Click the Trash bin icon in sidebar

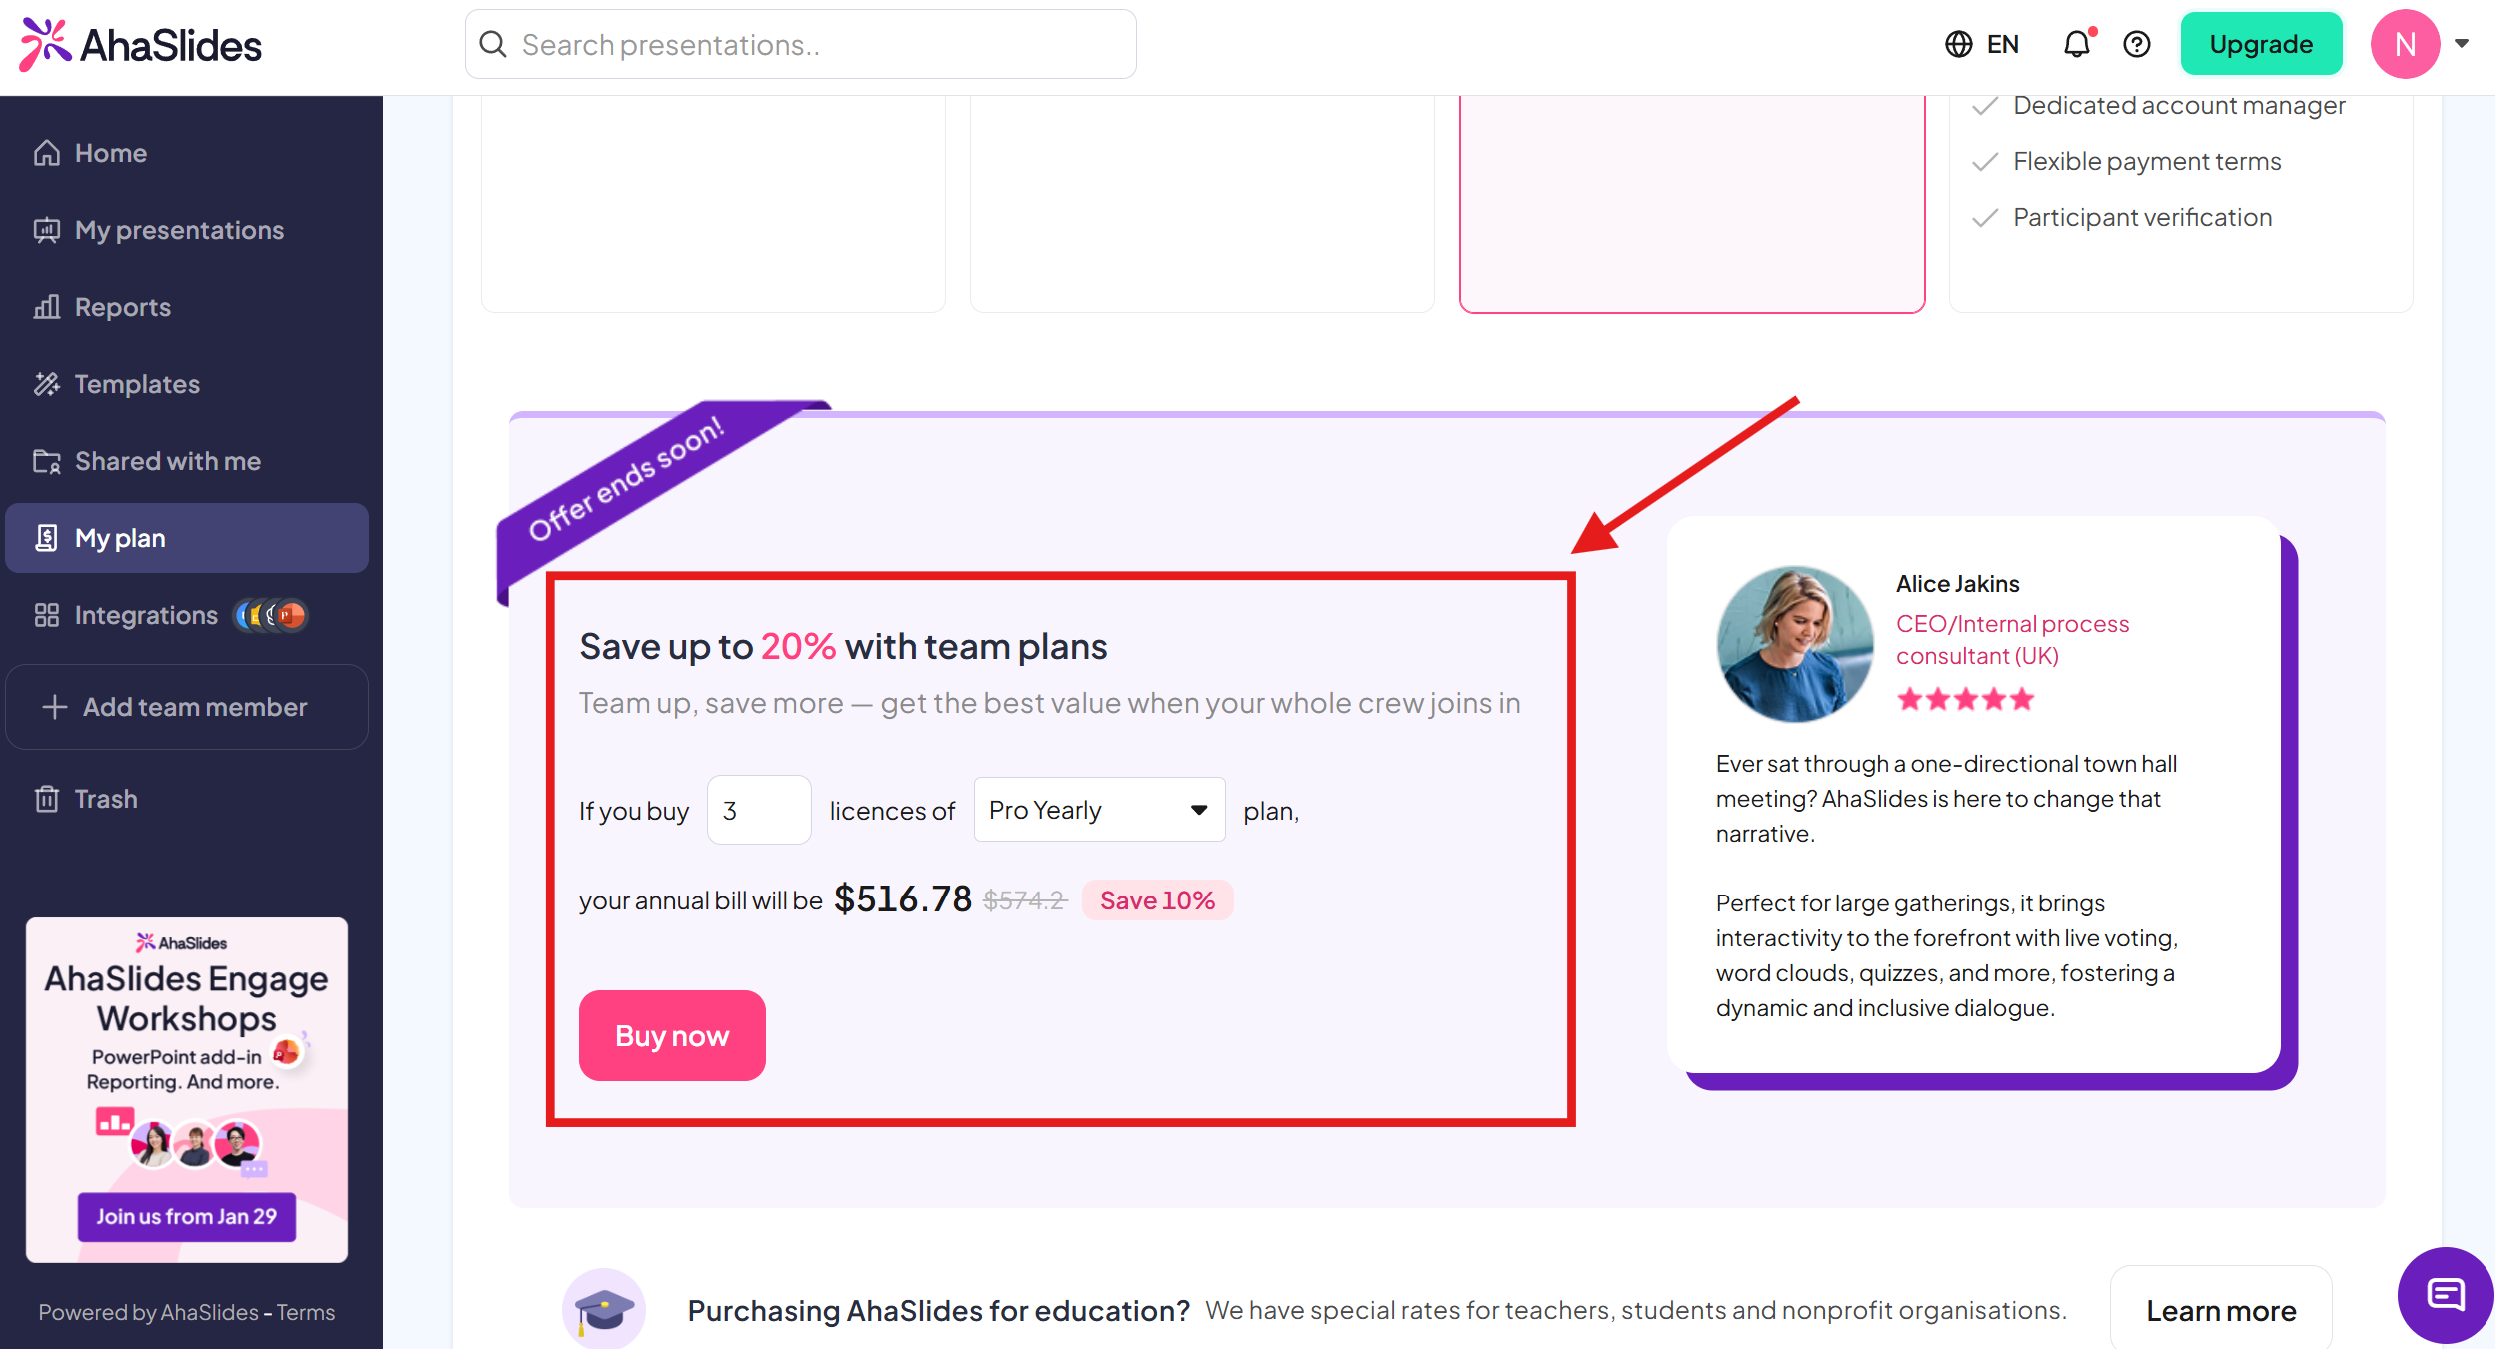[47, 799]
